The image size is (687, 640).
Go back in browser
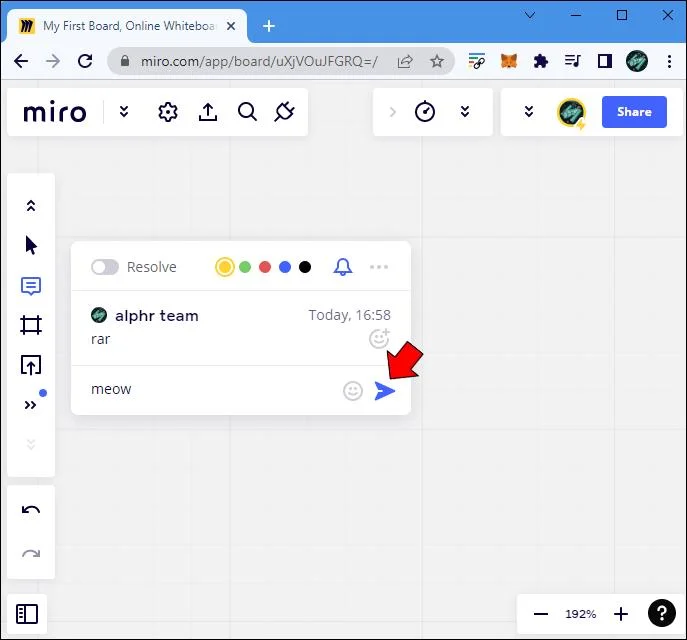pyautogui.click(x=21, y=61)
